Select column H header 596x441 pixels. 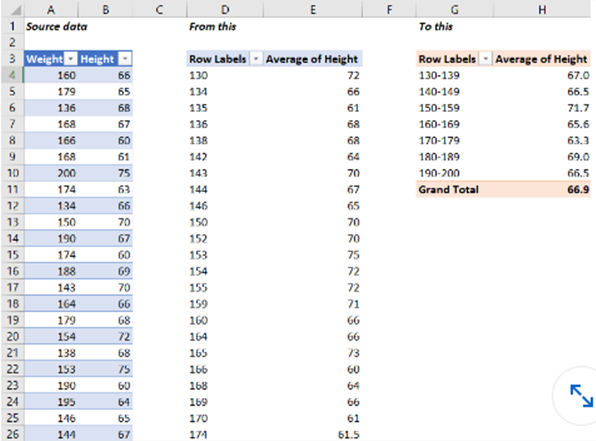(x=542, y=9)
